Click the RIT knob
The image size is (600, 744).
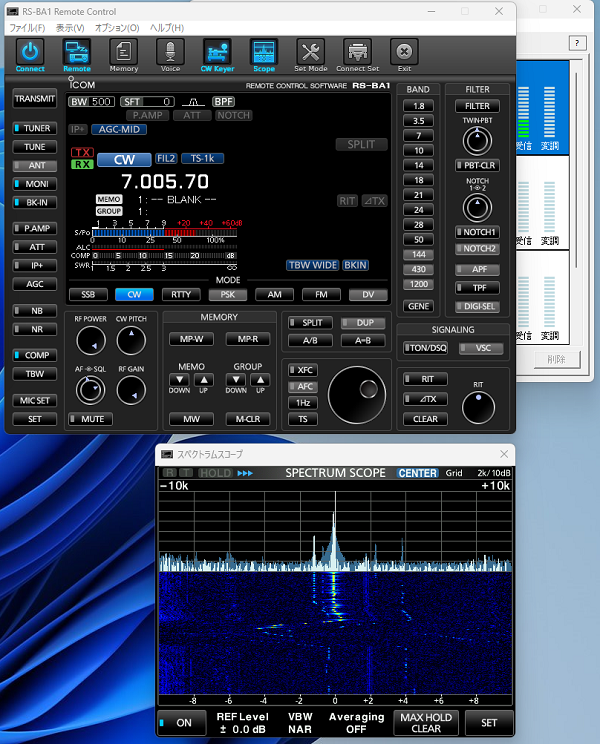pyautogui.click(x=478, y=408)
